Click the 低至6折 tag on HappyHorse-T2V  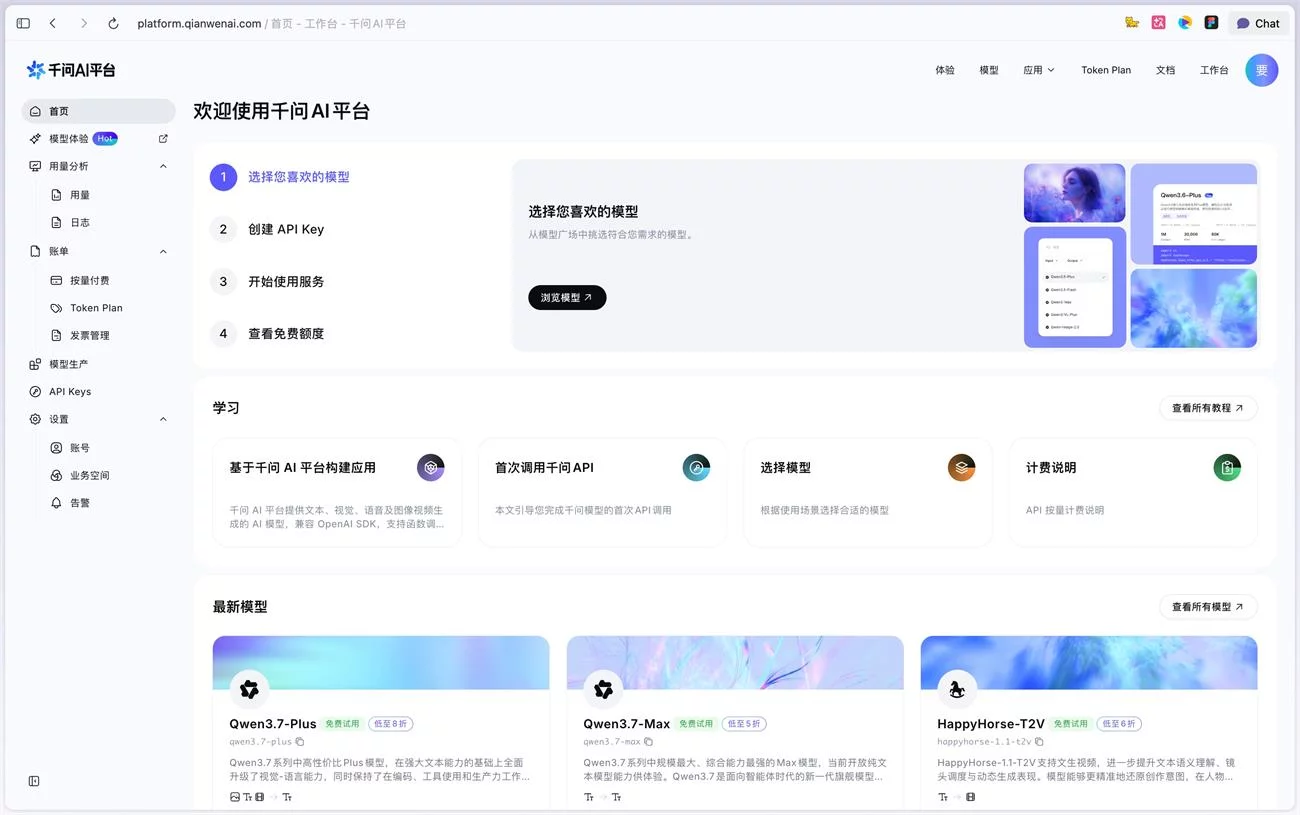(x=1118, y=724)
